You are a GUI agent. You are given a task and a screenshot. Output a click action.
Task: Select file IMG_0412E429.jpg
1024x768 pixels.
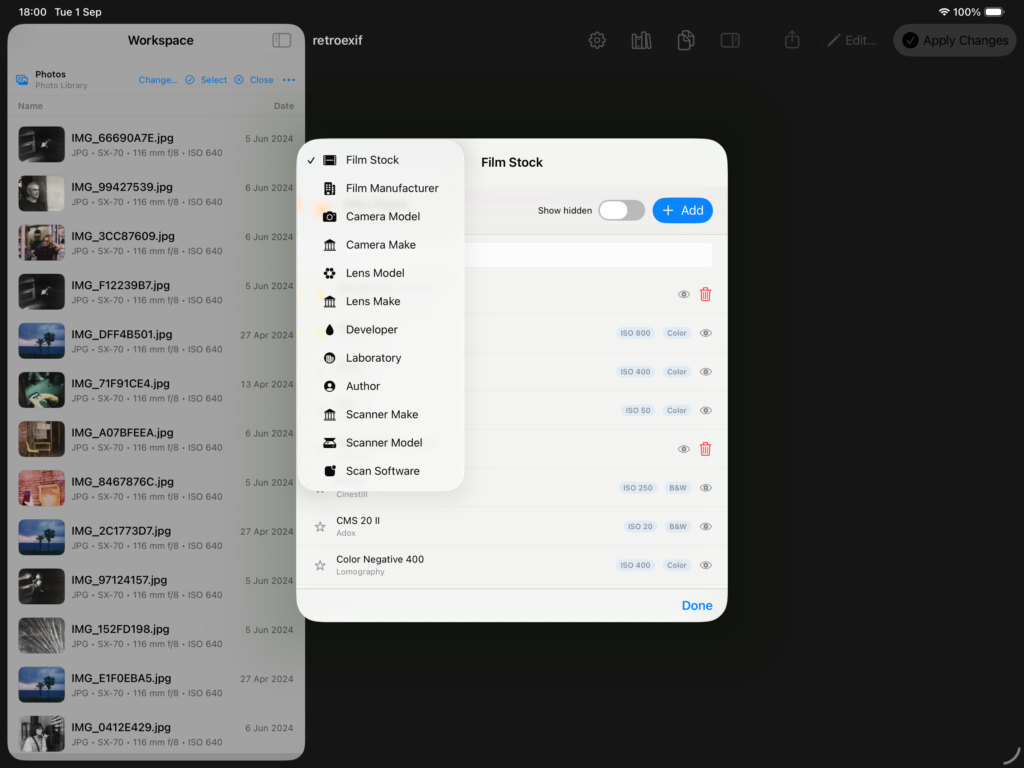tap(156, 733)
